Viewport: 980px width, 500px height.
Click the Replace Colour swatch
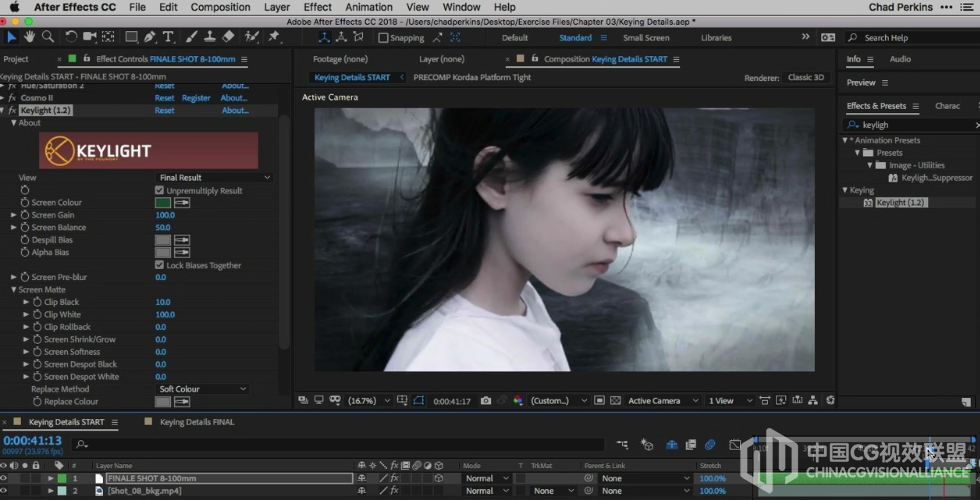tap(162, 401)
